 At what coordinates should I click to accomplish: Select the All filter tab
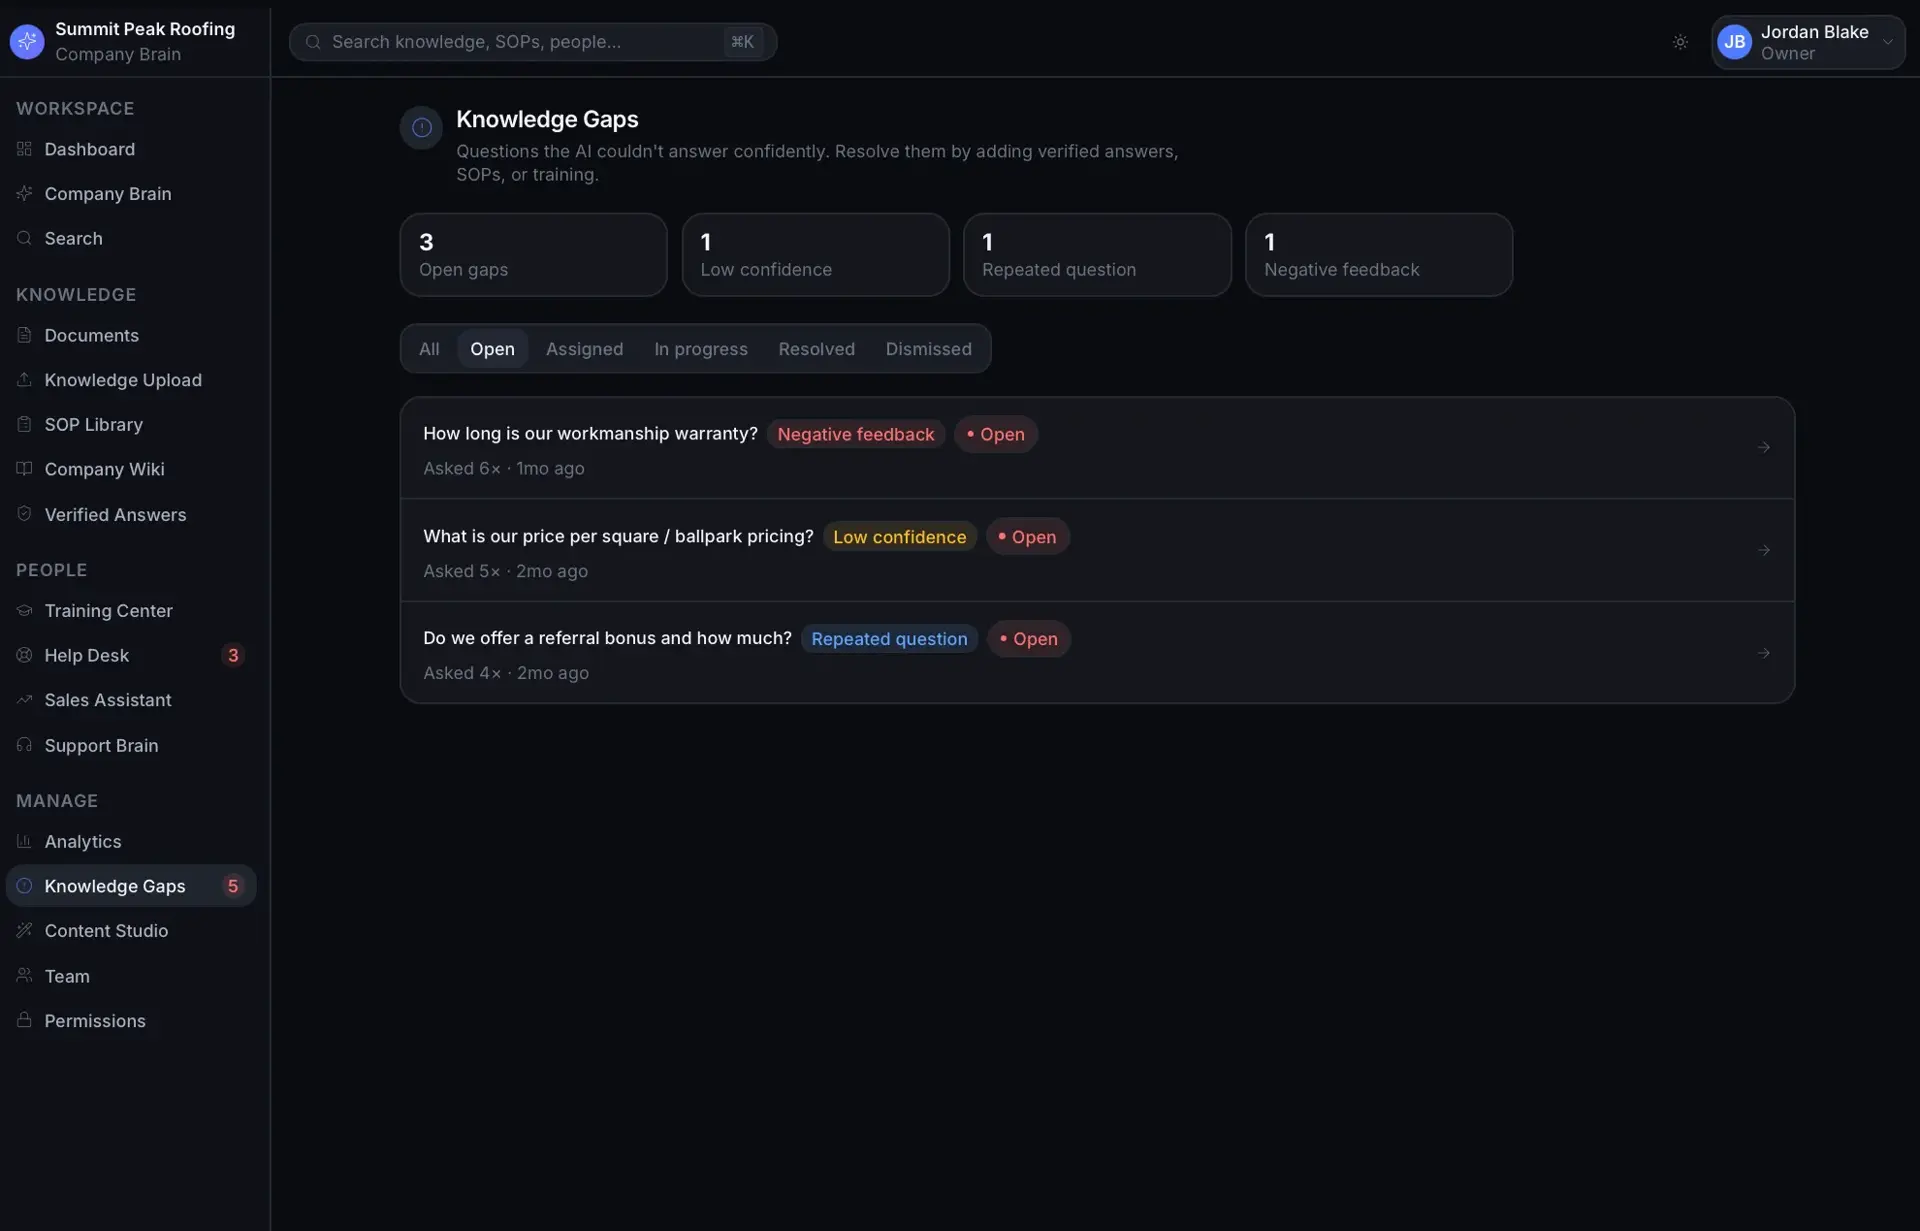click(x=429, y=349)
